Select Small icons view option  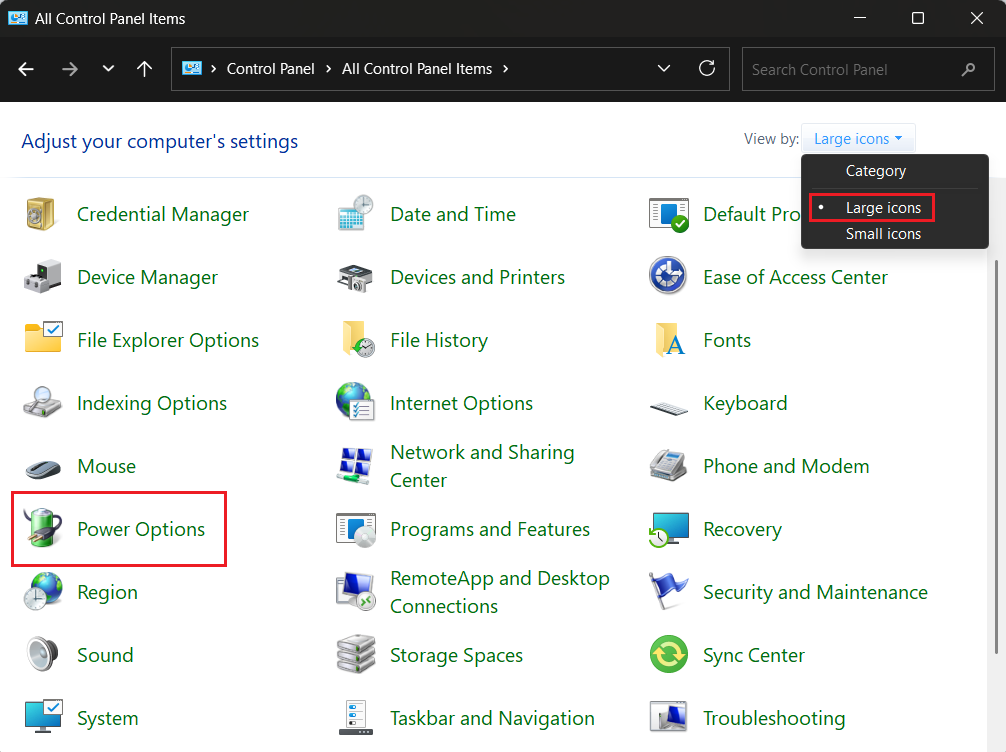pos(883,234)
